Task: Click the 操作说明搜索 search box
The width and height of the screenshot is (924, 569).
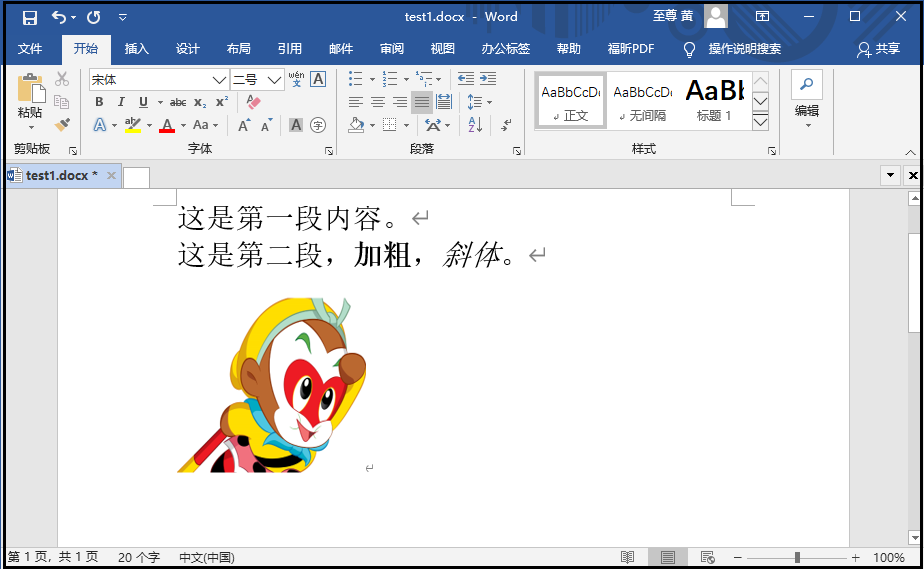Action: pos(744,48)
